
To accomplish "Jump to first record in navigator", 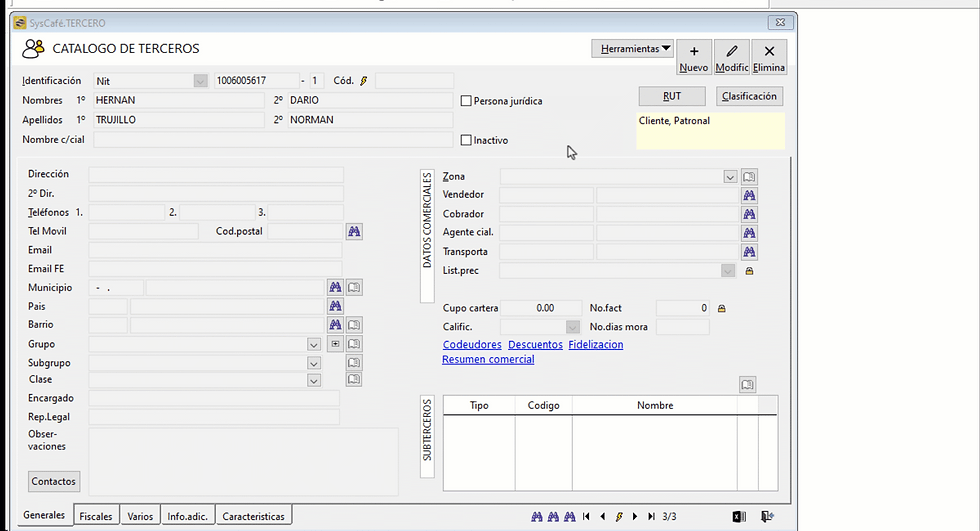I will click(586, 517).
